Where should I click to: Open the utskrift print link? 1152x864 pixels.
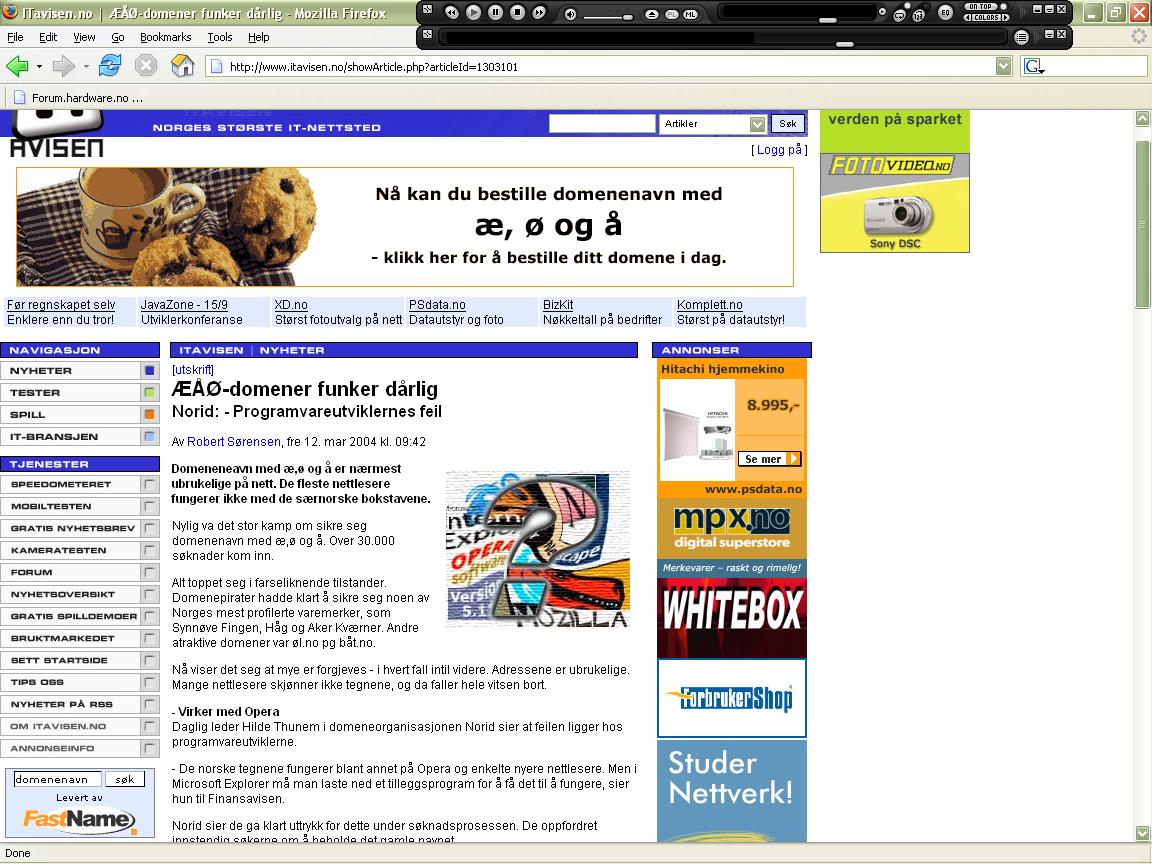tap(192, 370)
